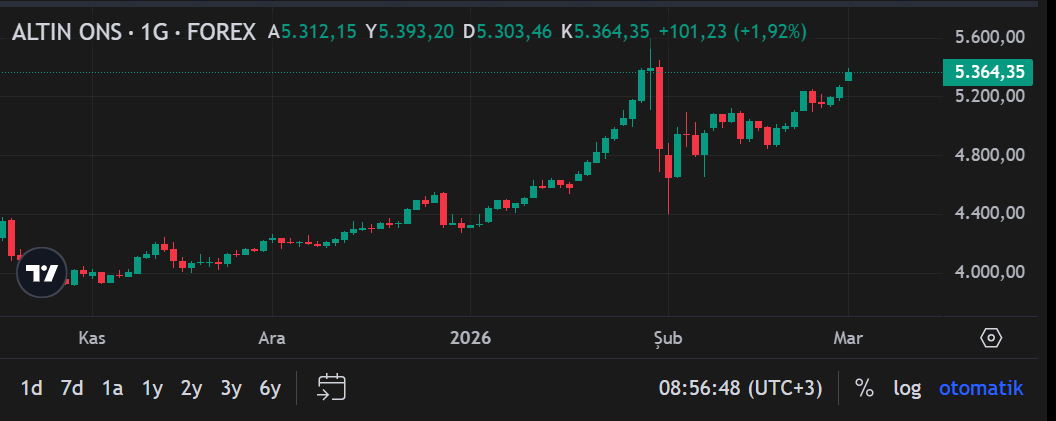This screenshot has height=421, width=1056.
Task: Switch to the 1a range
Action: (x=112, y=388)
